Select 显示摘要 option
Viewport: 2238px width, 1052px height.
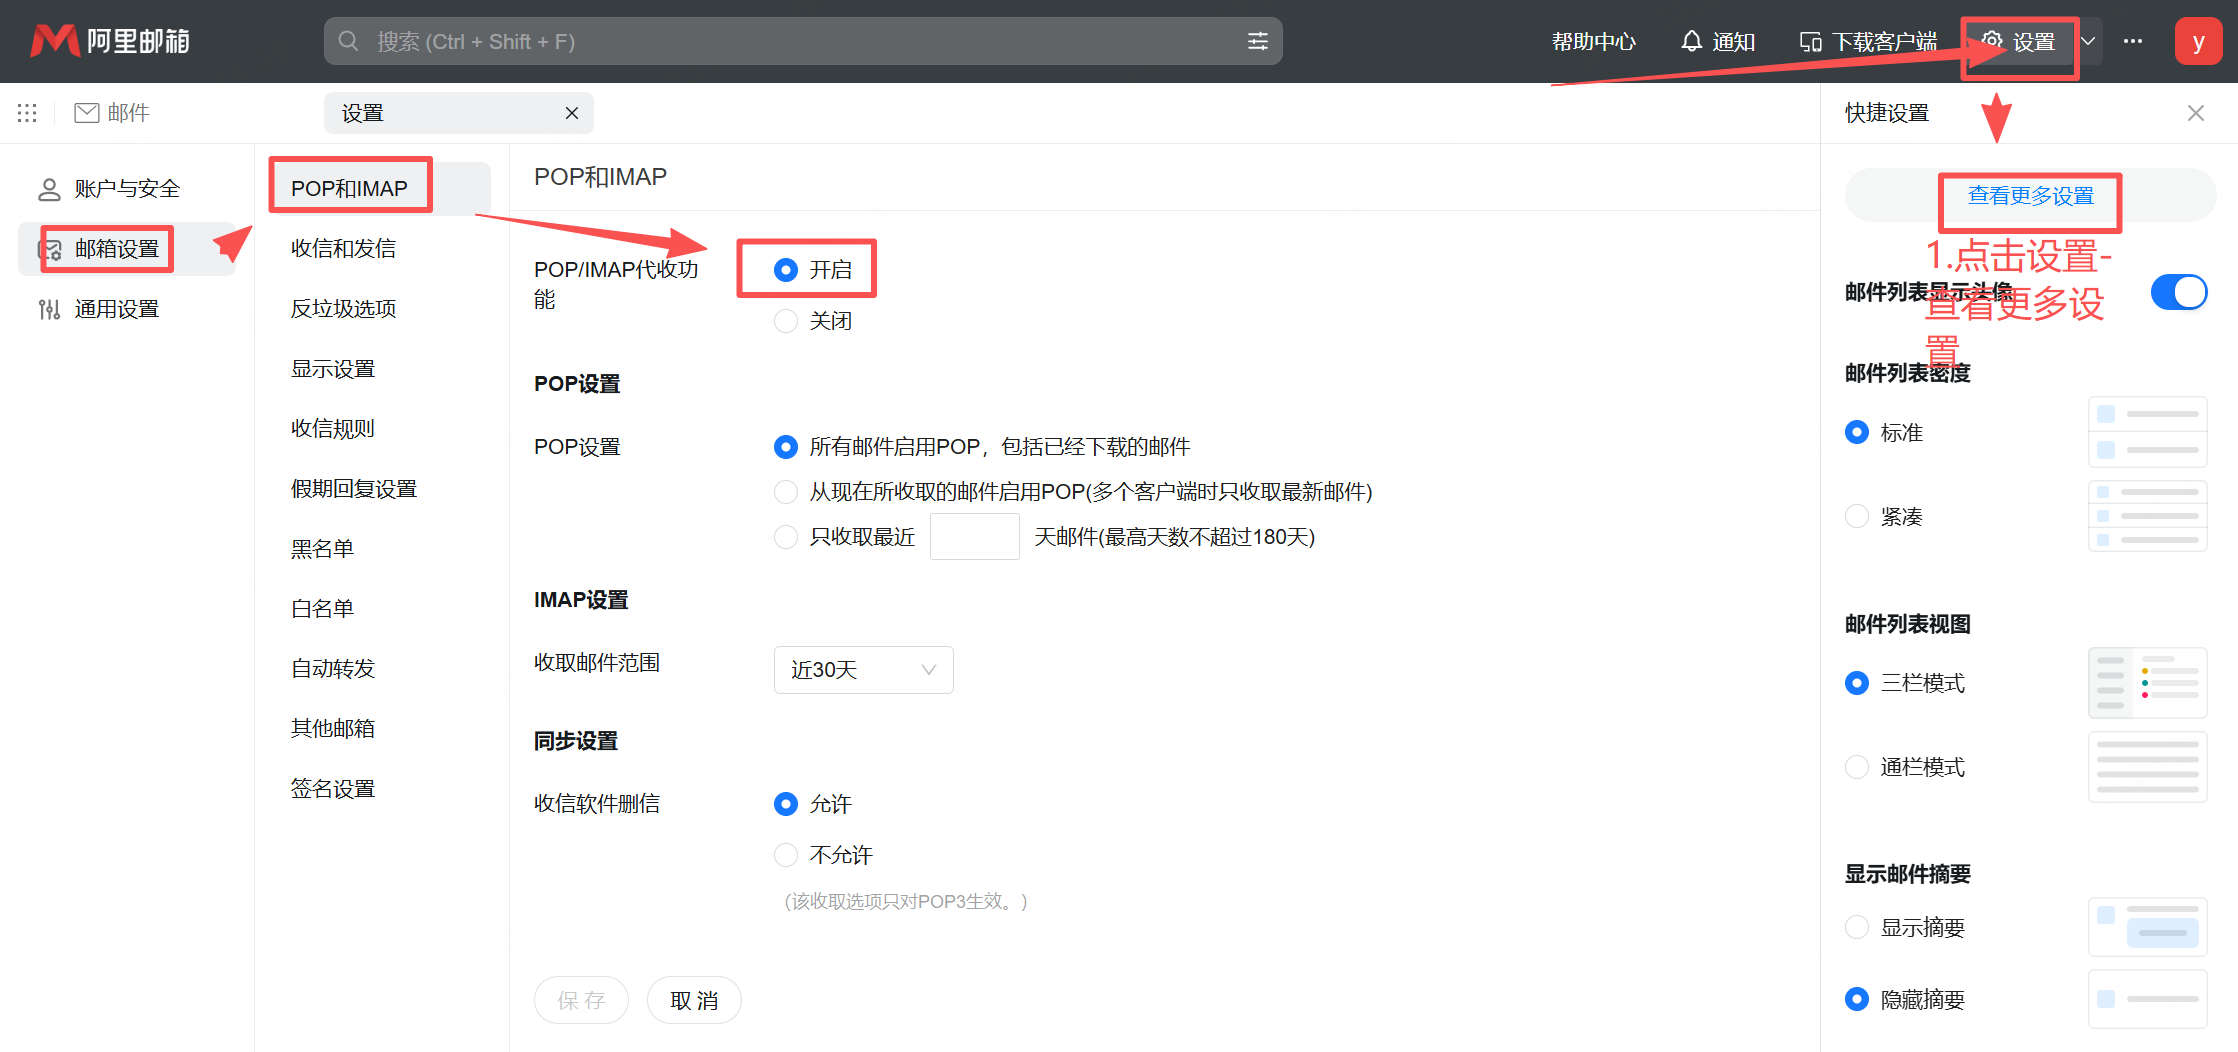(x=1857, y=927)
